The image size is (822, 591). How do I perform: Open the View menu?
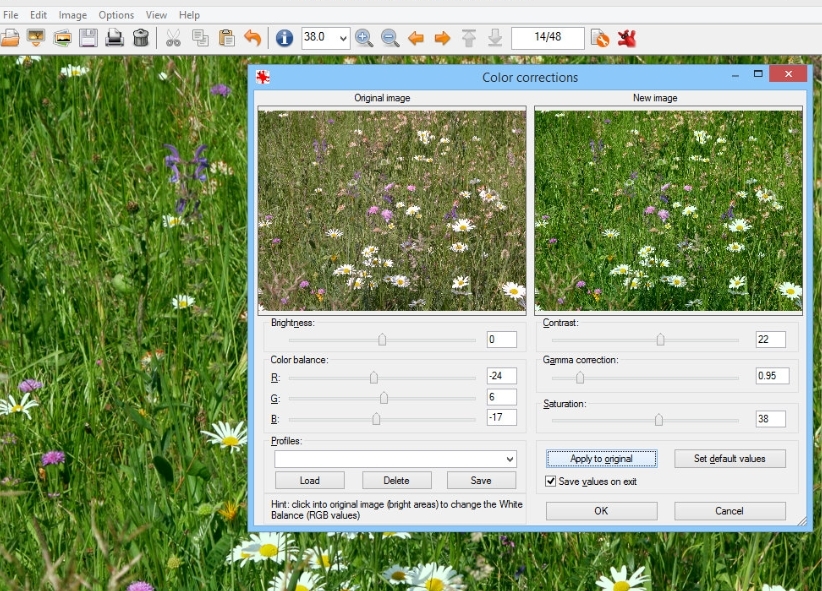point(156,15)
